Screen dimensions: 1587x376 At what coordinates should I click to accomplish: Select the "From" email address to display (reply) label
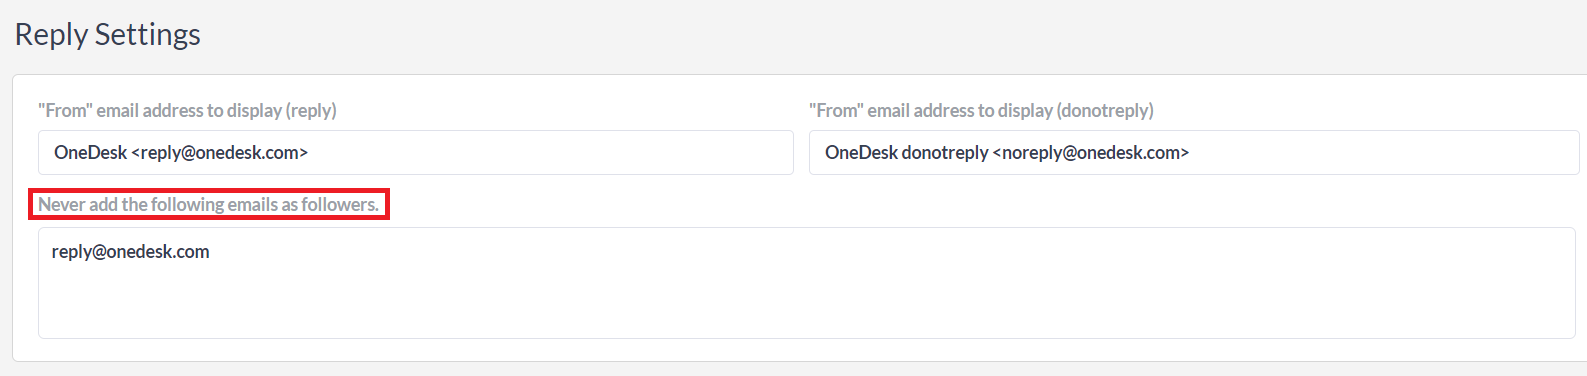pyautogui.click(x=187, y=110)
